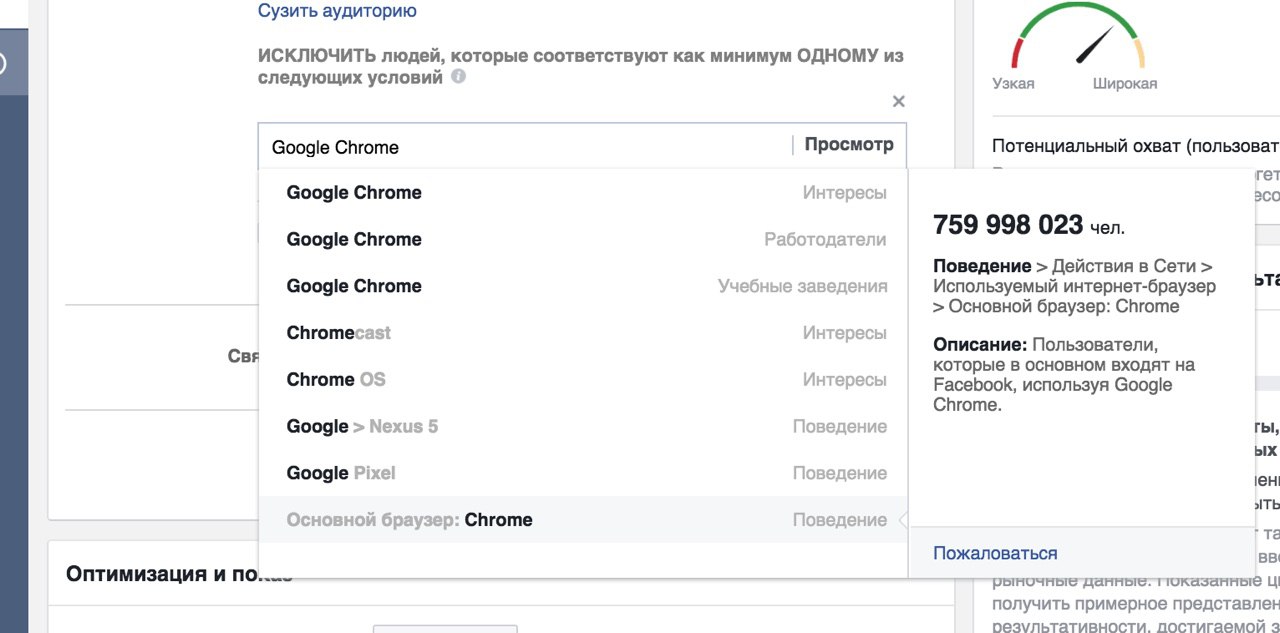Click the 'Узкая' gauge label
The height and width of the screenshot is (633, 1280).
pos(1013,84)
